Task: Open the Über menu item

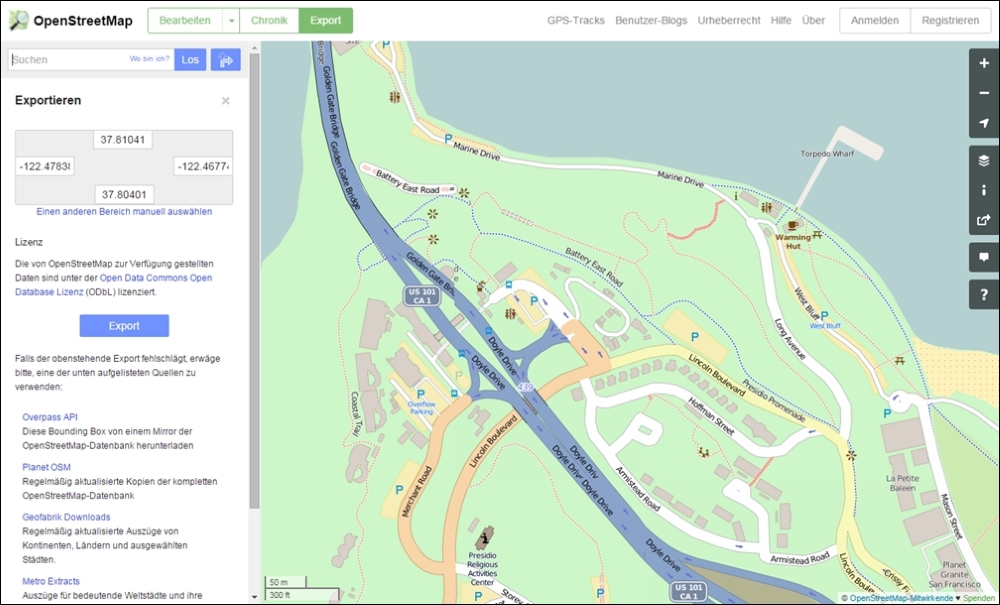Action: point(813,20)
